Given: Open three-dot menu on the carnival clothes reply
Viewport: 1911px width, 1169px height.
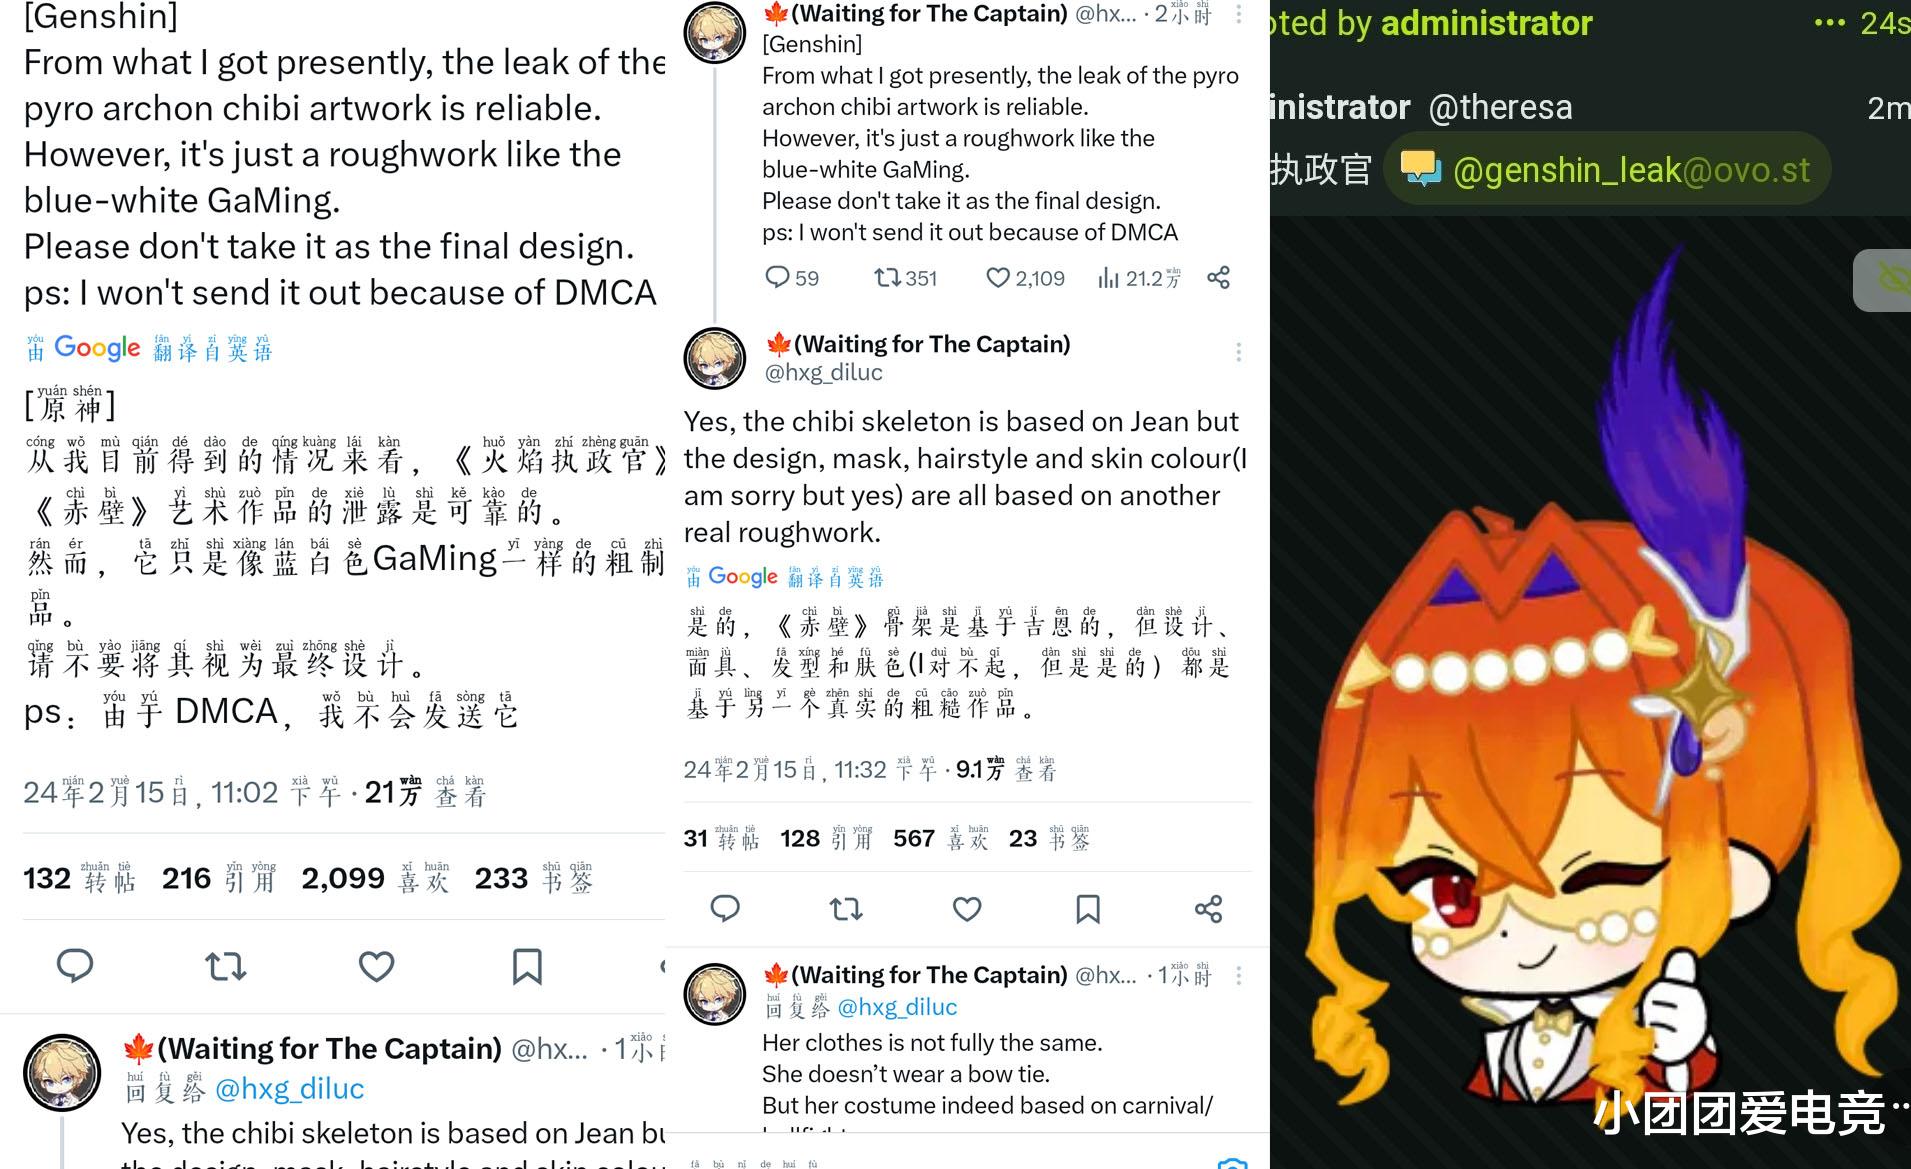Looking at the screenshot, I should [x=1239, y=976].
